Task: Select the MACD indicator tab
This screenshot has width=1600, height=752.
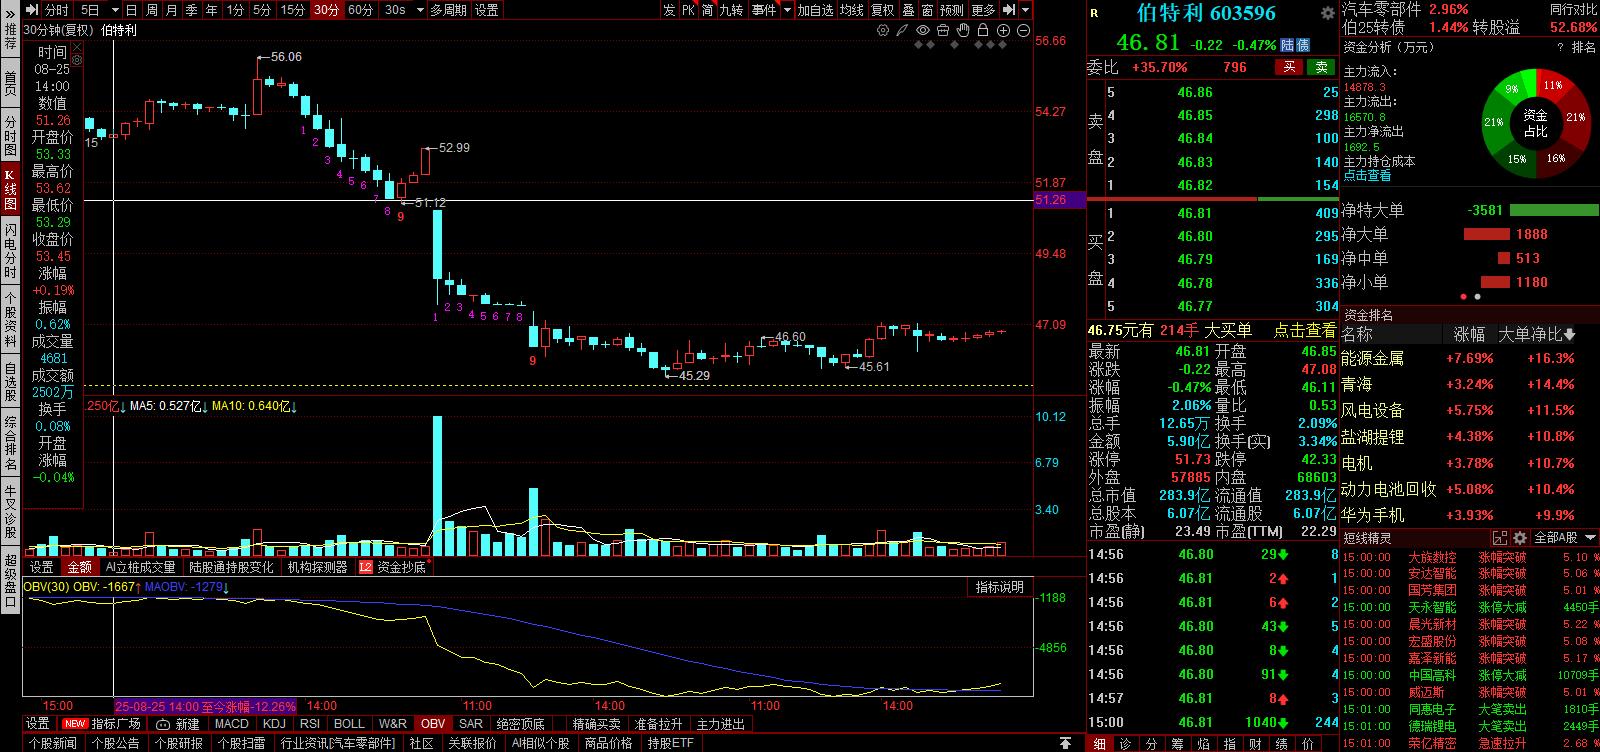Action: click(231, 724)
